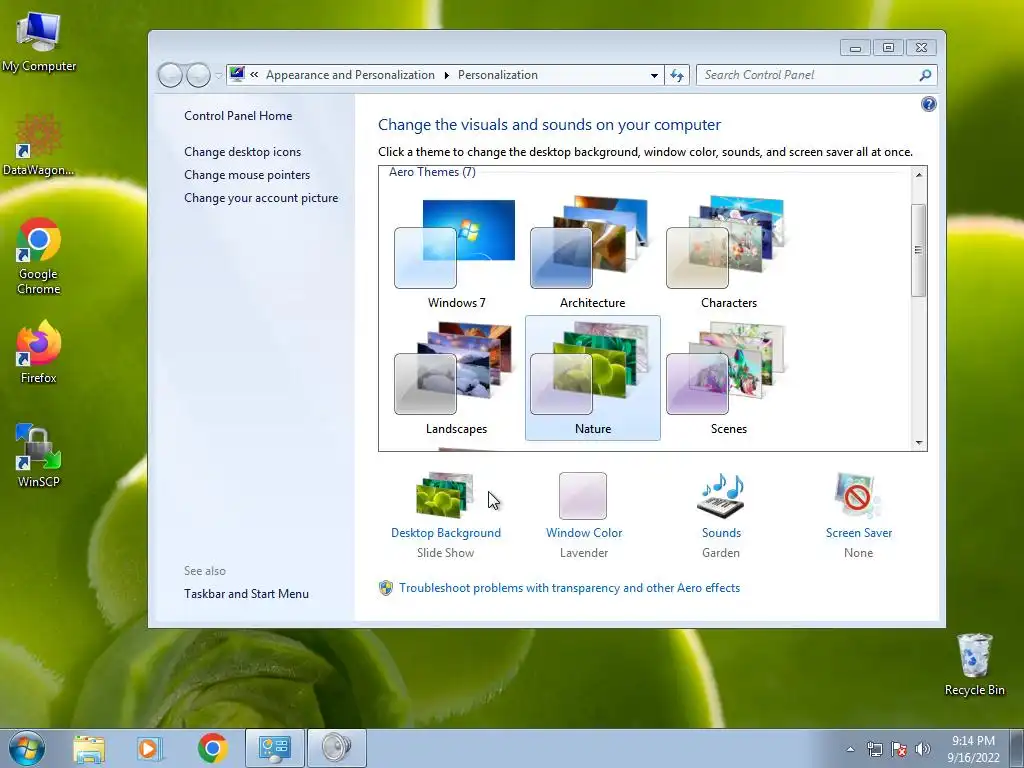Click the network icon in the system tray
Screen dimensions: 1024x768
(874, 749)
